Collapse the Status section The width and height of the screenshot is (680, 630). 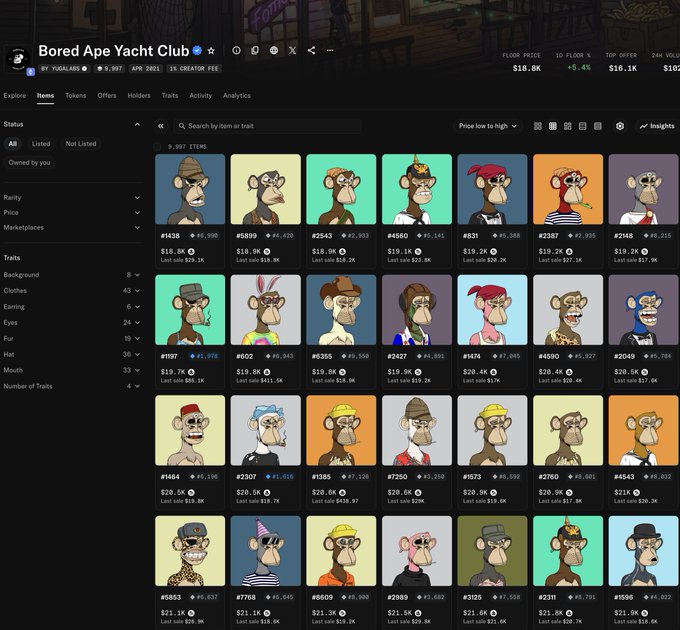point(137,124)
